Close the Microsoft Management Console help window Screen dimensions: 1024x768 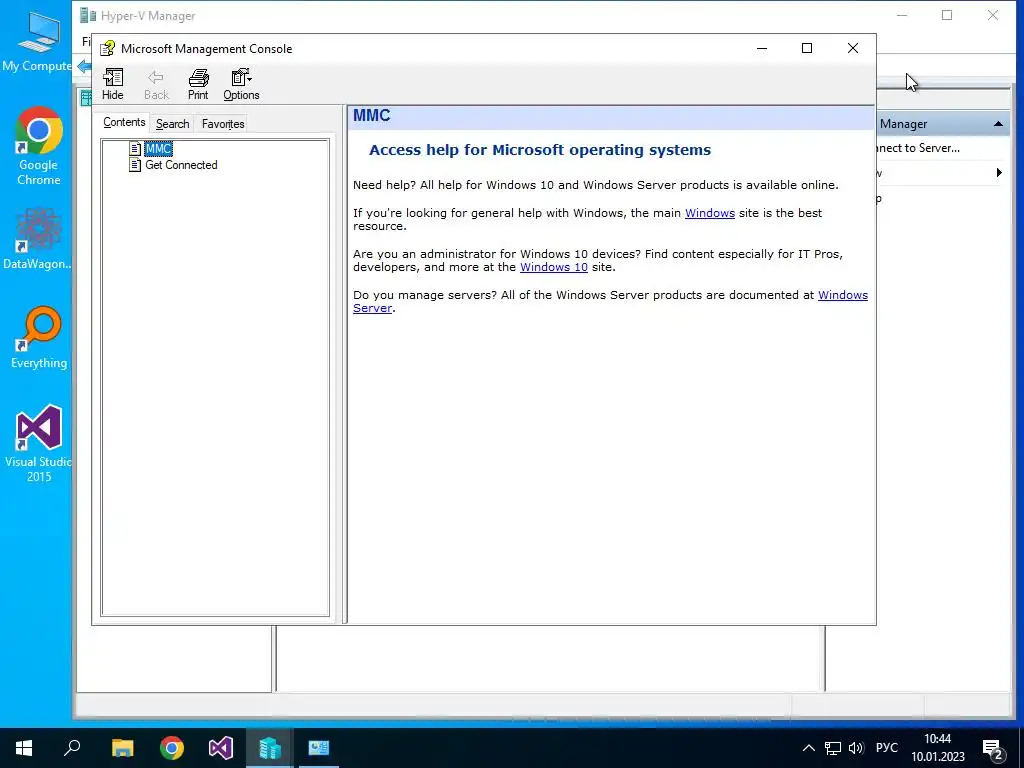(x=852, y=48)
